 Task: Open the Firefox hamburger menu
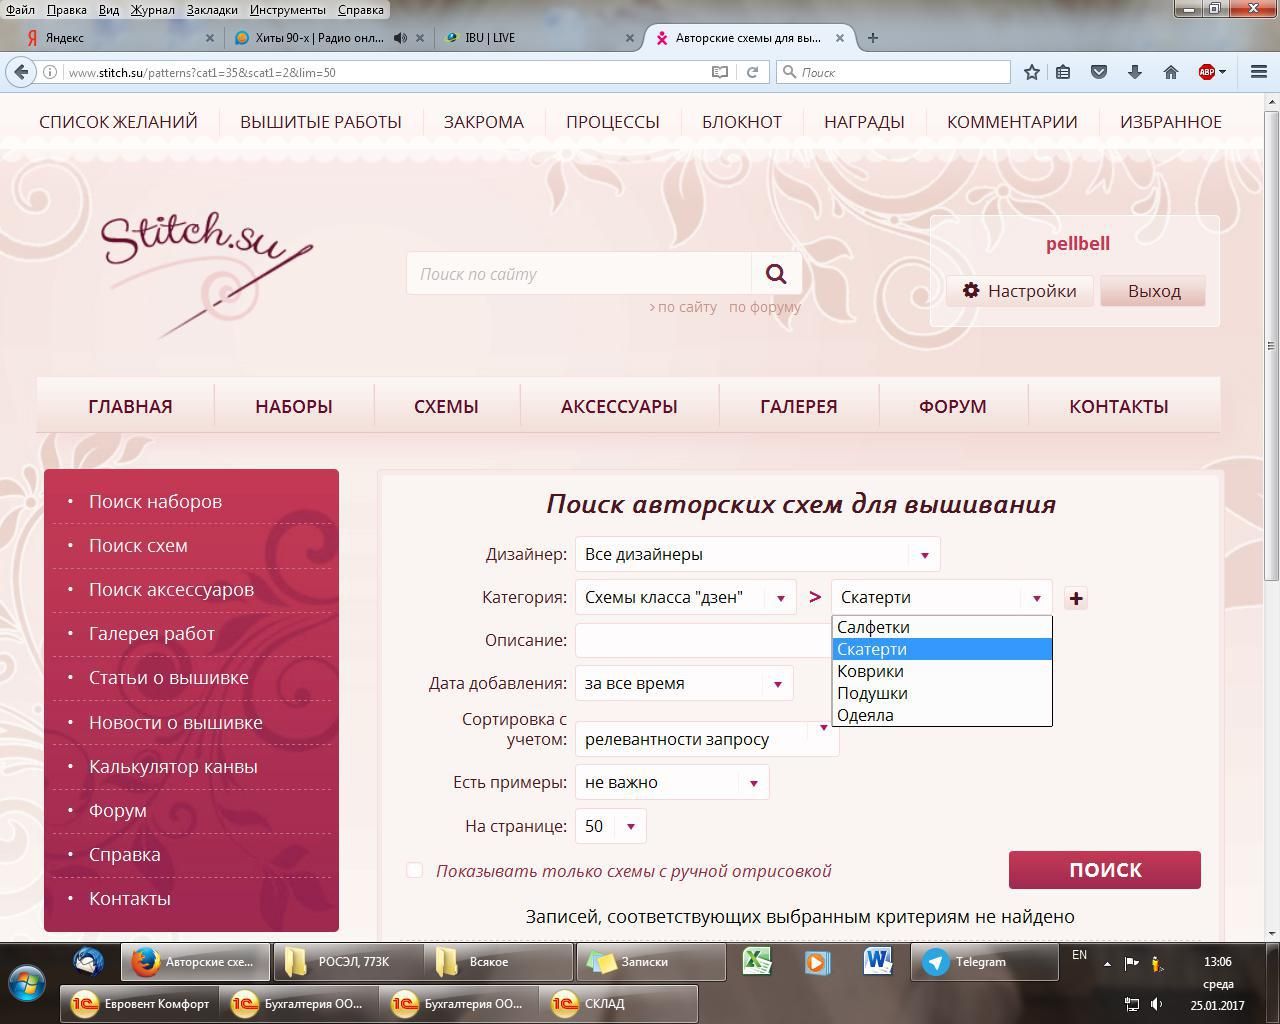point(1259,72)
